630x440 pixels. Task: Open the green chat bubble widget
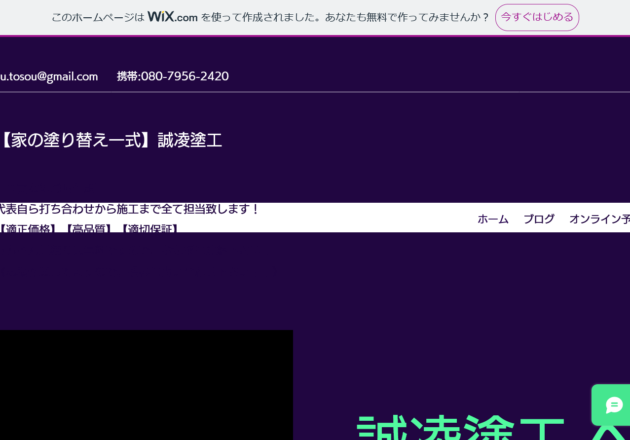(x=613, y=405)
